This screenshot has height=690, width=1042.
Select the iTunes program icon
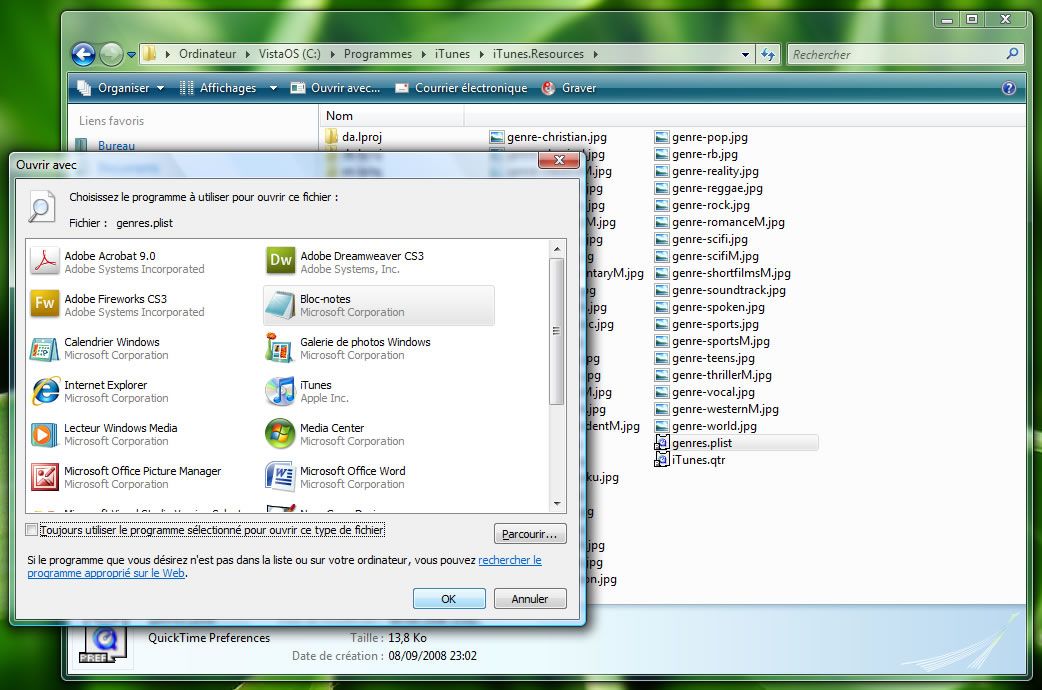click(x=280, y=391)
